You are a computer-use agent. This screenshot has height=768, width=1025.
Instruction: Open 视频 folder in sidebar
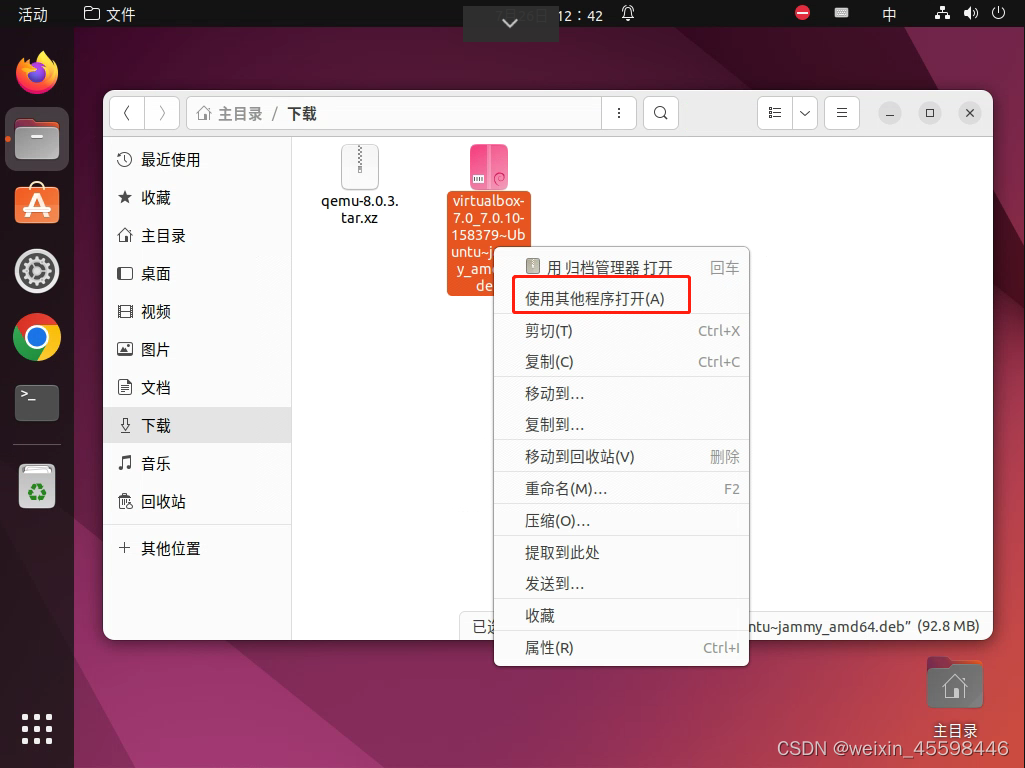[x=197, y=311]
